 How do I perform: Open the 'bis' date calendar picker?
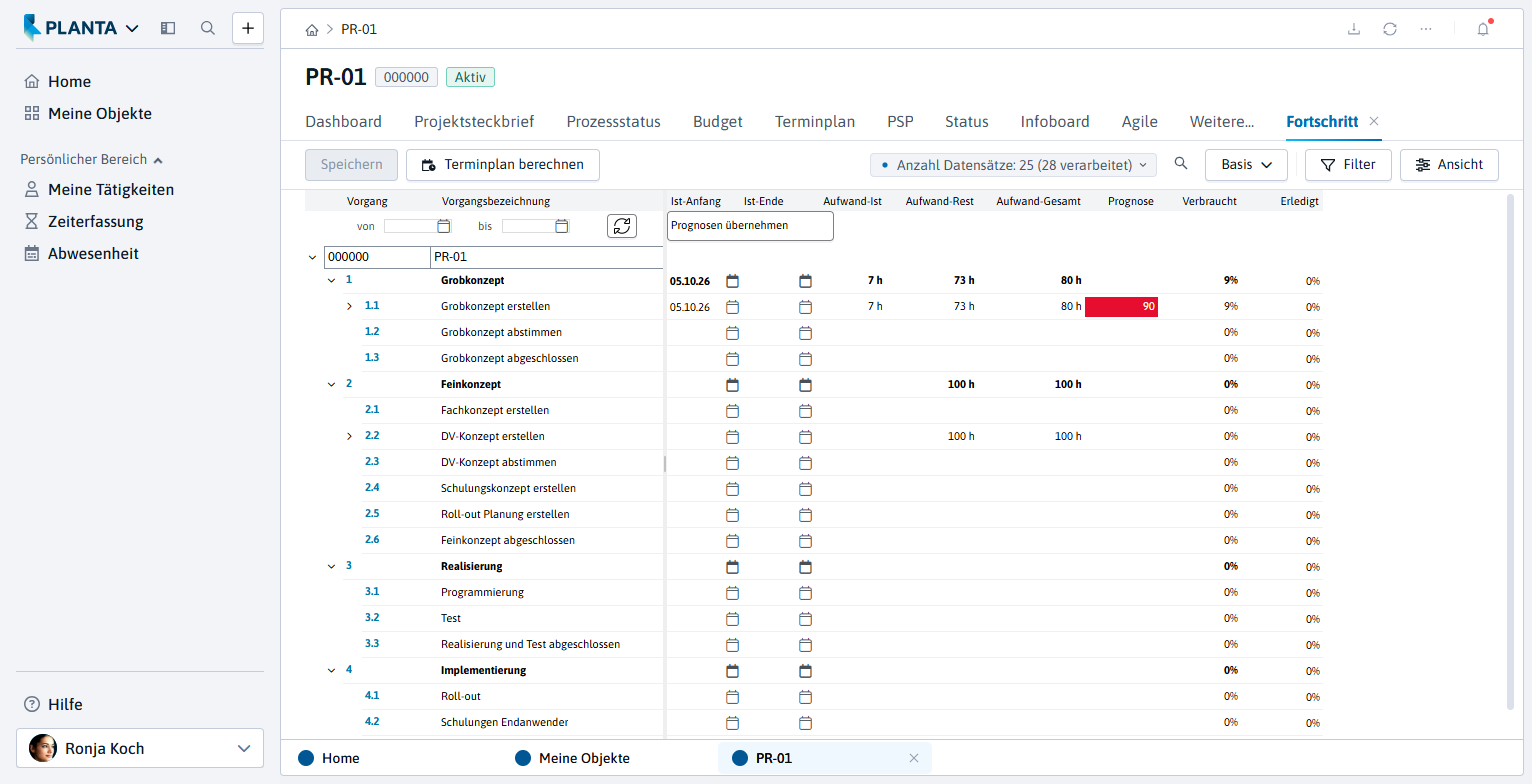click(x=562, y=226)
